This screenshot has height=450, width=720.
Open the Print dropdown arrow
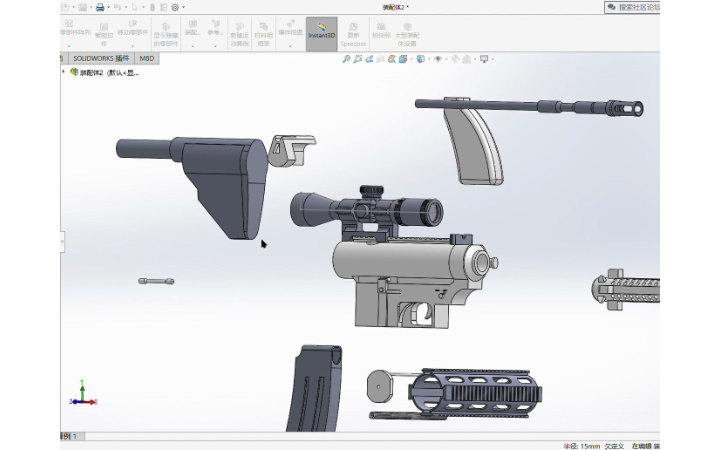pos(108,7)
